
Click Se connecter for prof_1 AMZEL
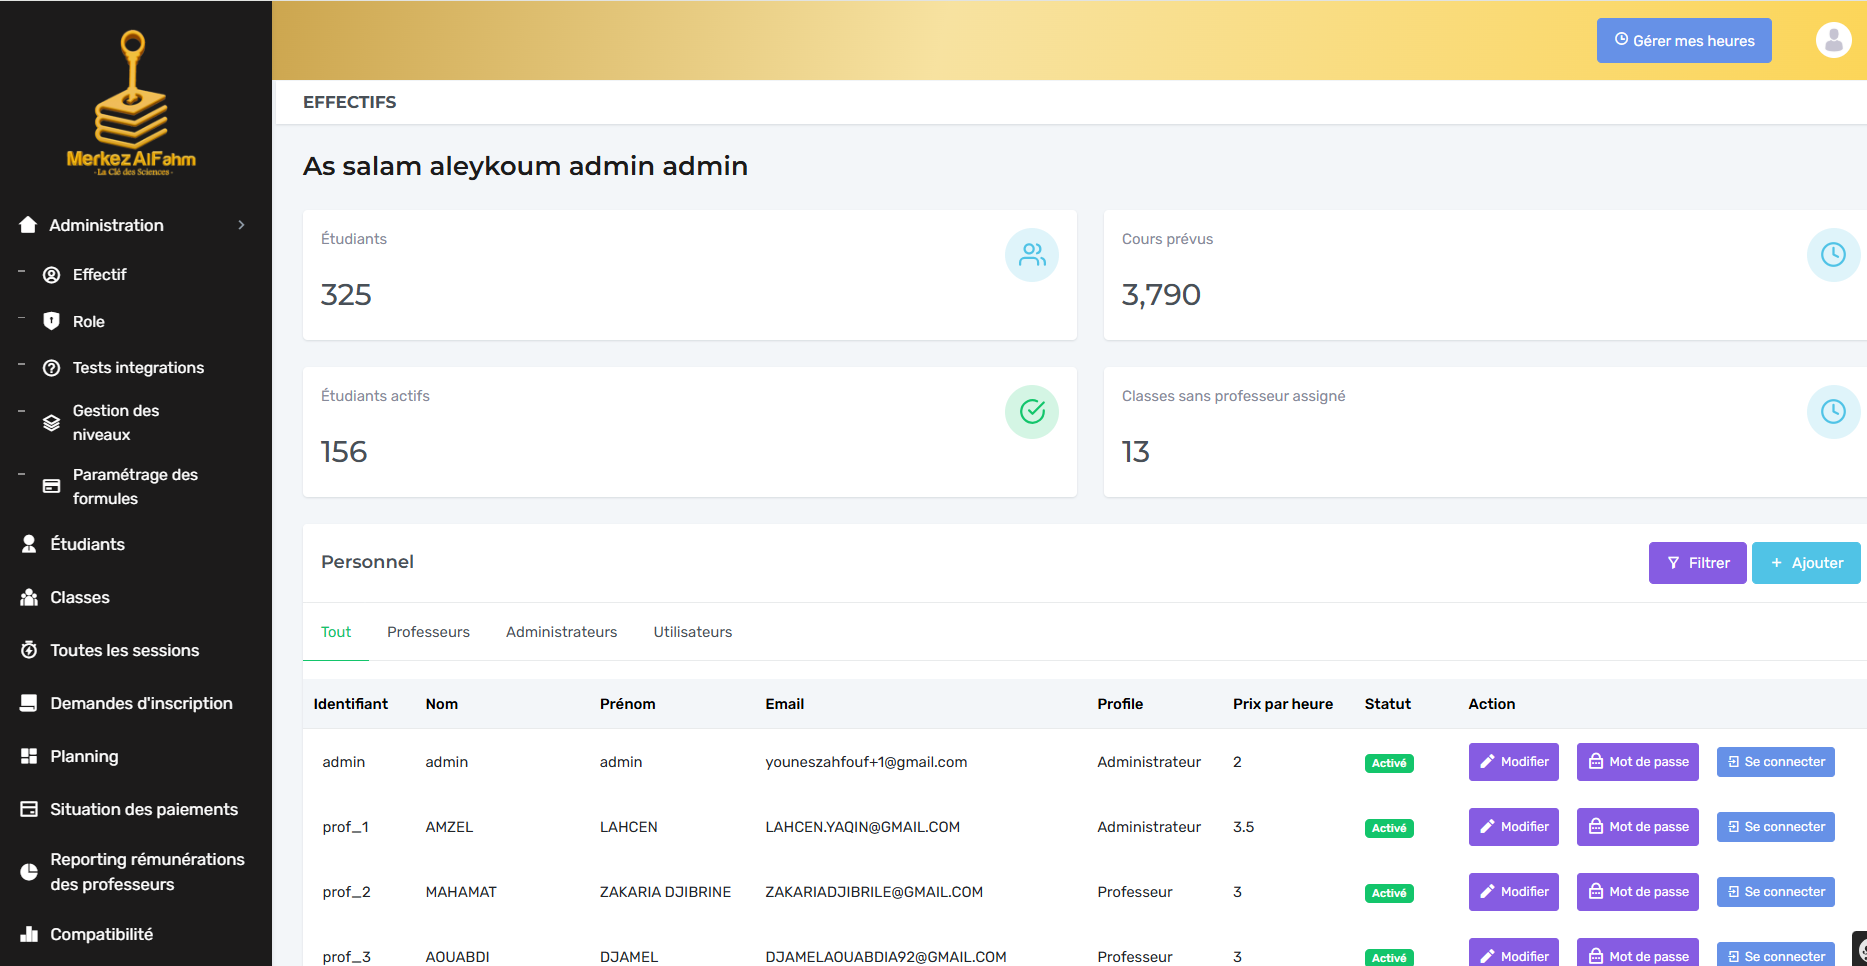tap(1775, 827)
